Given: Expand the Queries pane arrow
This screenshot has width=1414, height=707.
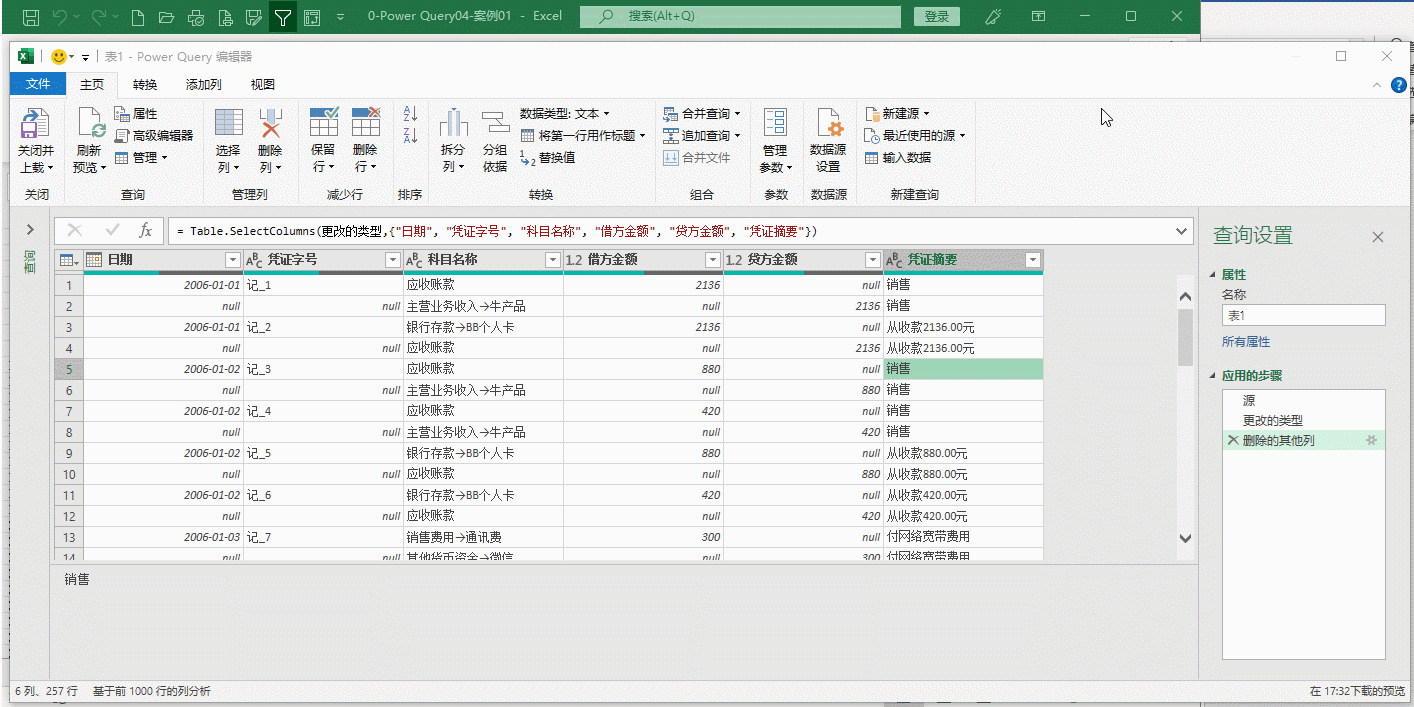Looking at the screenshot, I should (x=30, y=231).
